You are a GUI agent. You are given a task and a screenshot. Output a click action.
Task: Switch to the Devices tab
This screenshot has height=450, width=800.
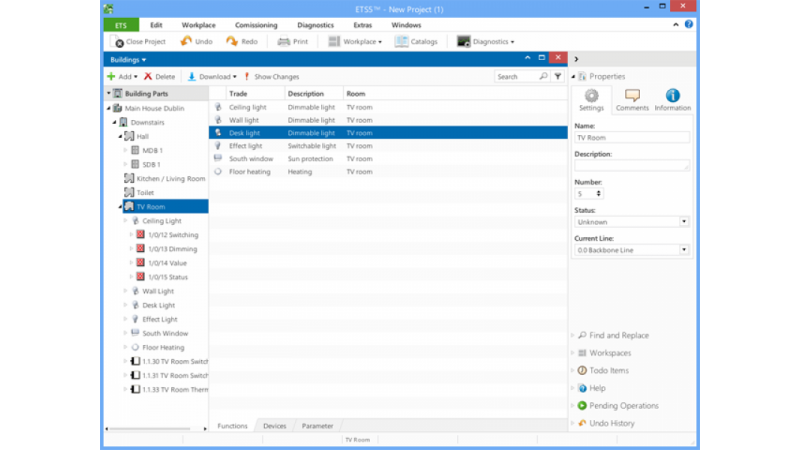pyautogui.click(x=274, y=426)
